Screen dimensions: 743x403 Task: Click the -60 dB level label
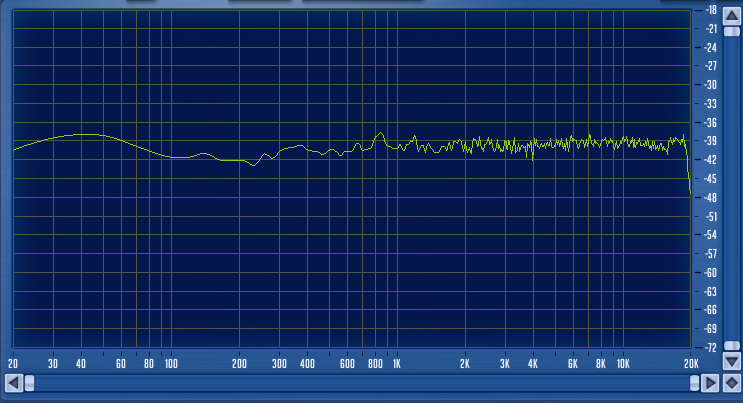tap(710, 273)
